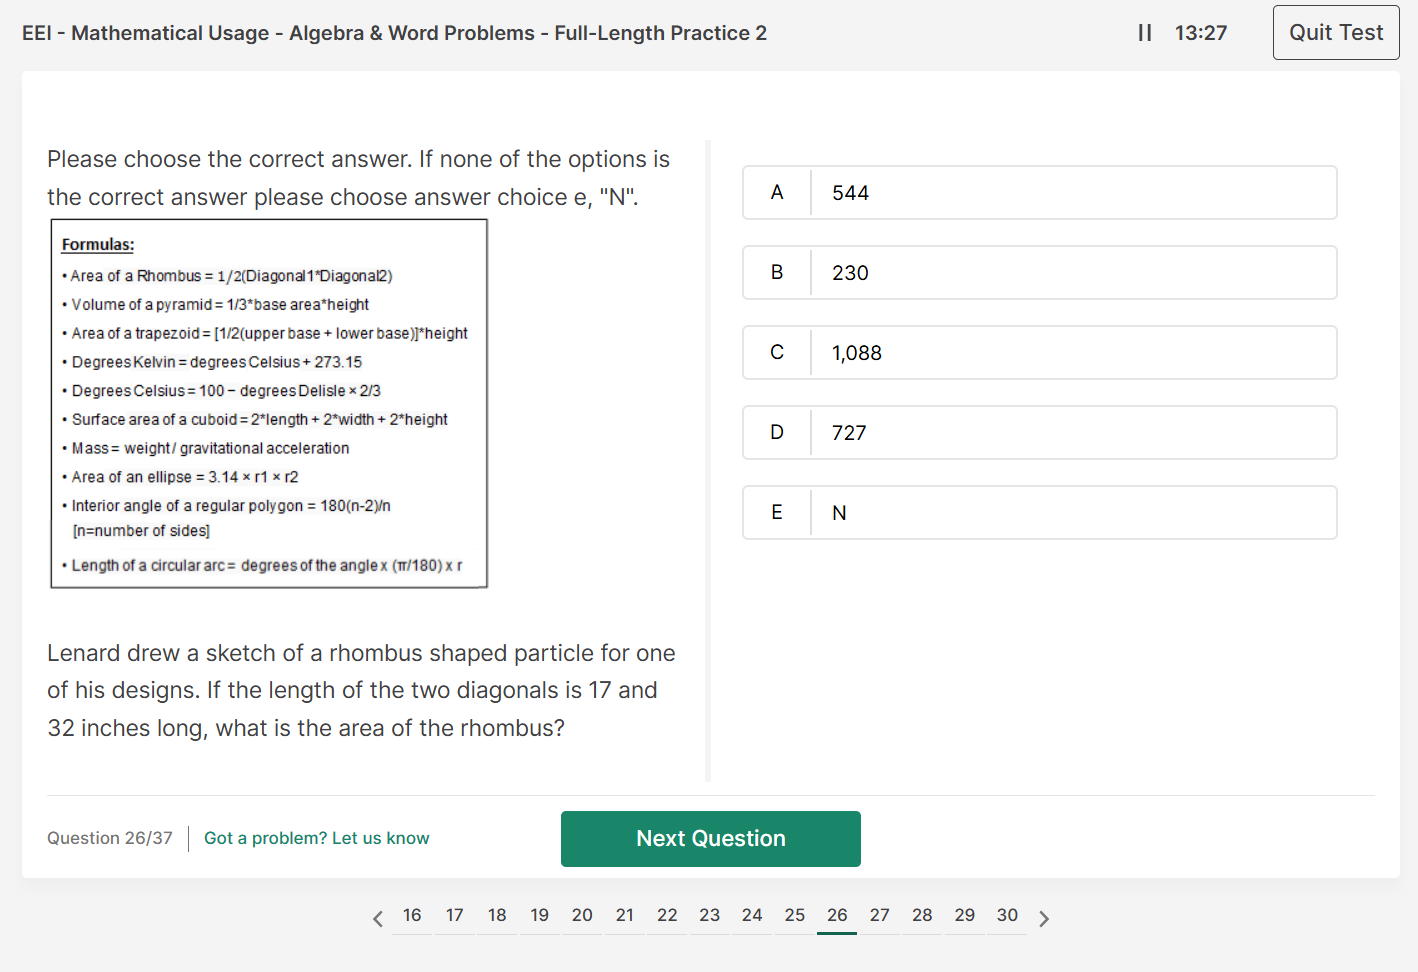Click the formulas reference box image
This screenshot has width=1418, height=972.
pos(269,404)
